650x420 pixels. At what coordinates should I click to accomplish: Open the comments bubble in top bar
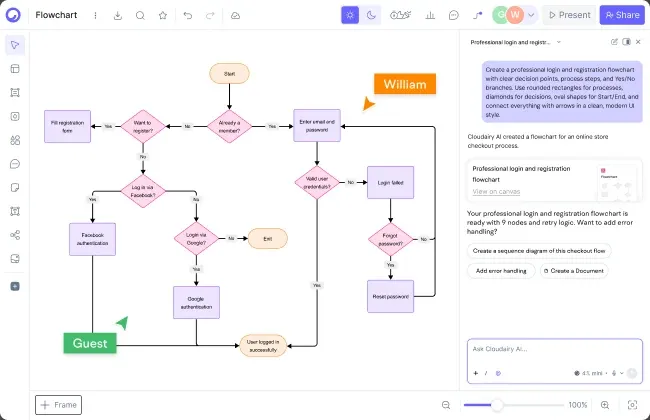[x=454, y=15]
